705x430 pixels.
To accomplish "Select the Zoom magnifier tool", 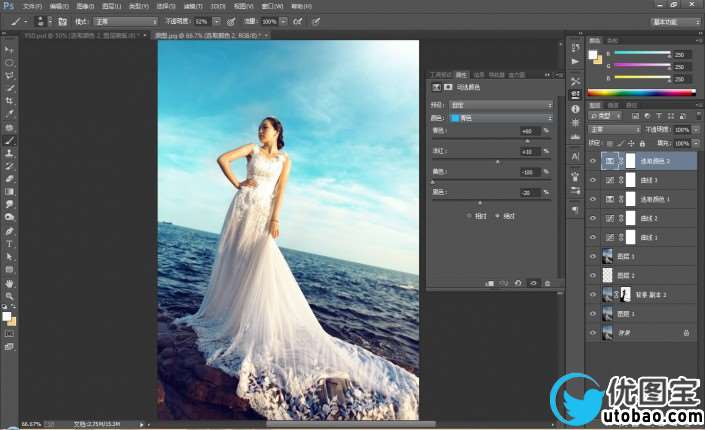I will click(9, 296).
